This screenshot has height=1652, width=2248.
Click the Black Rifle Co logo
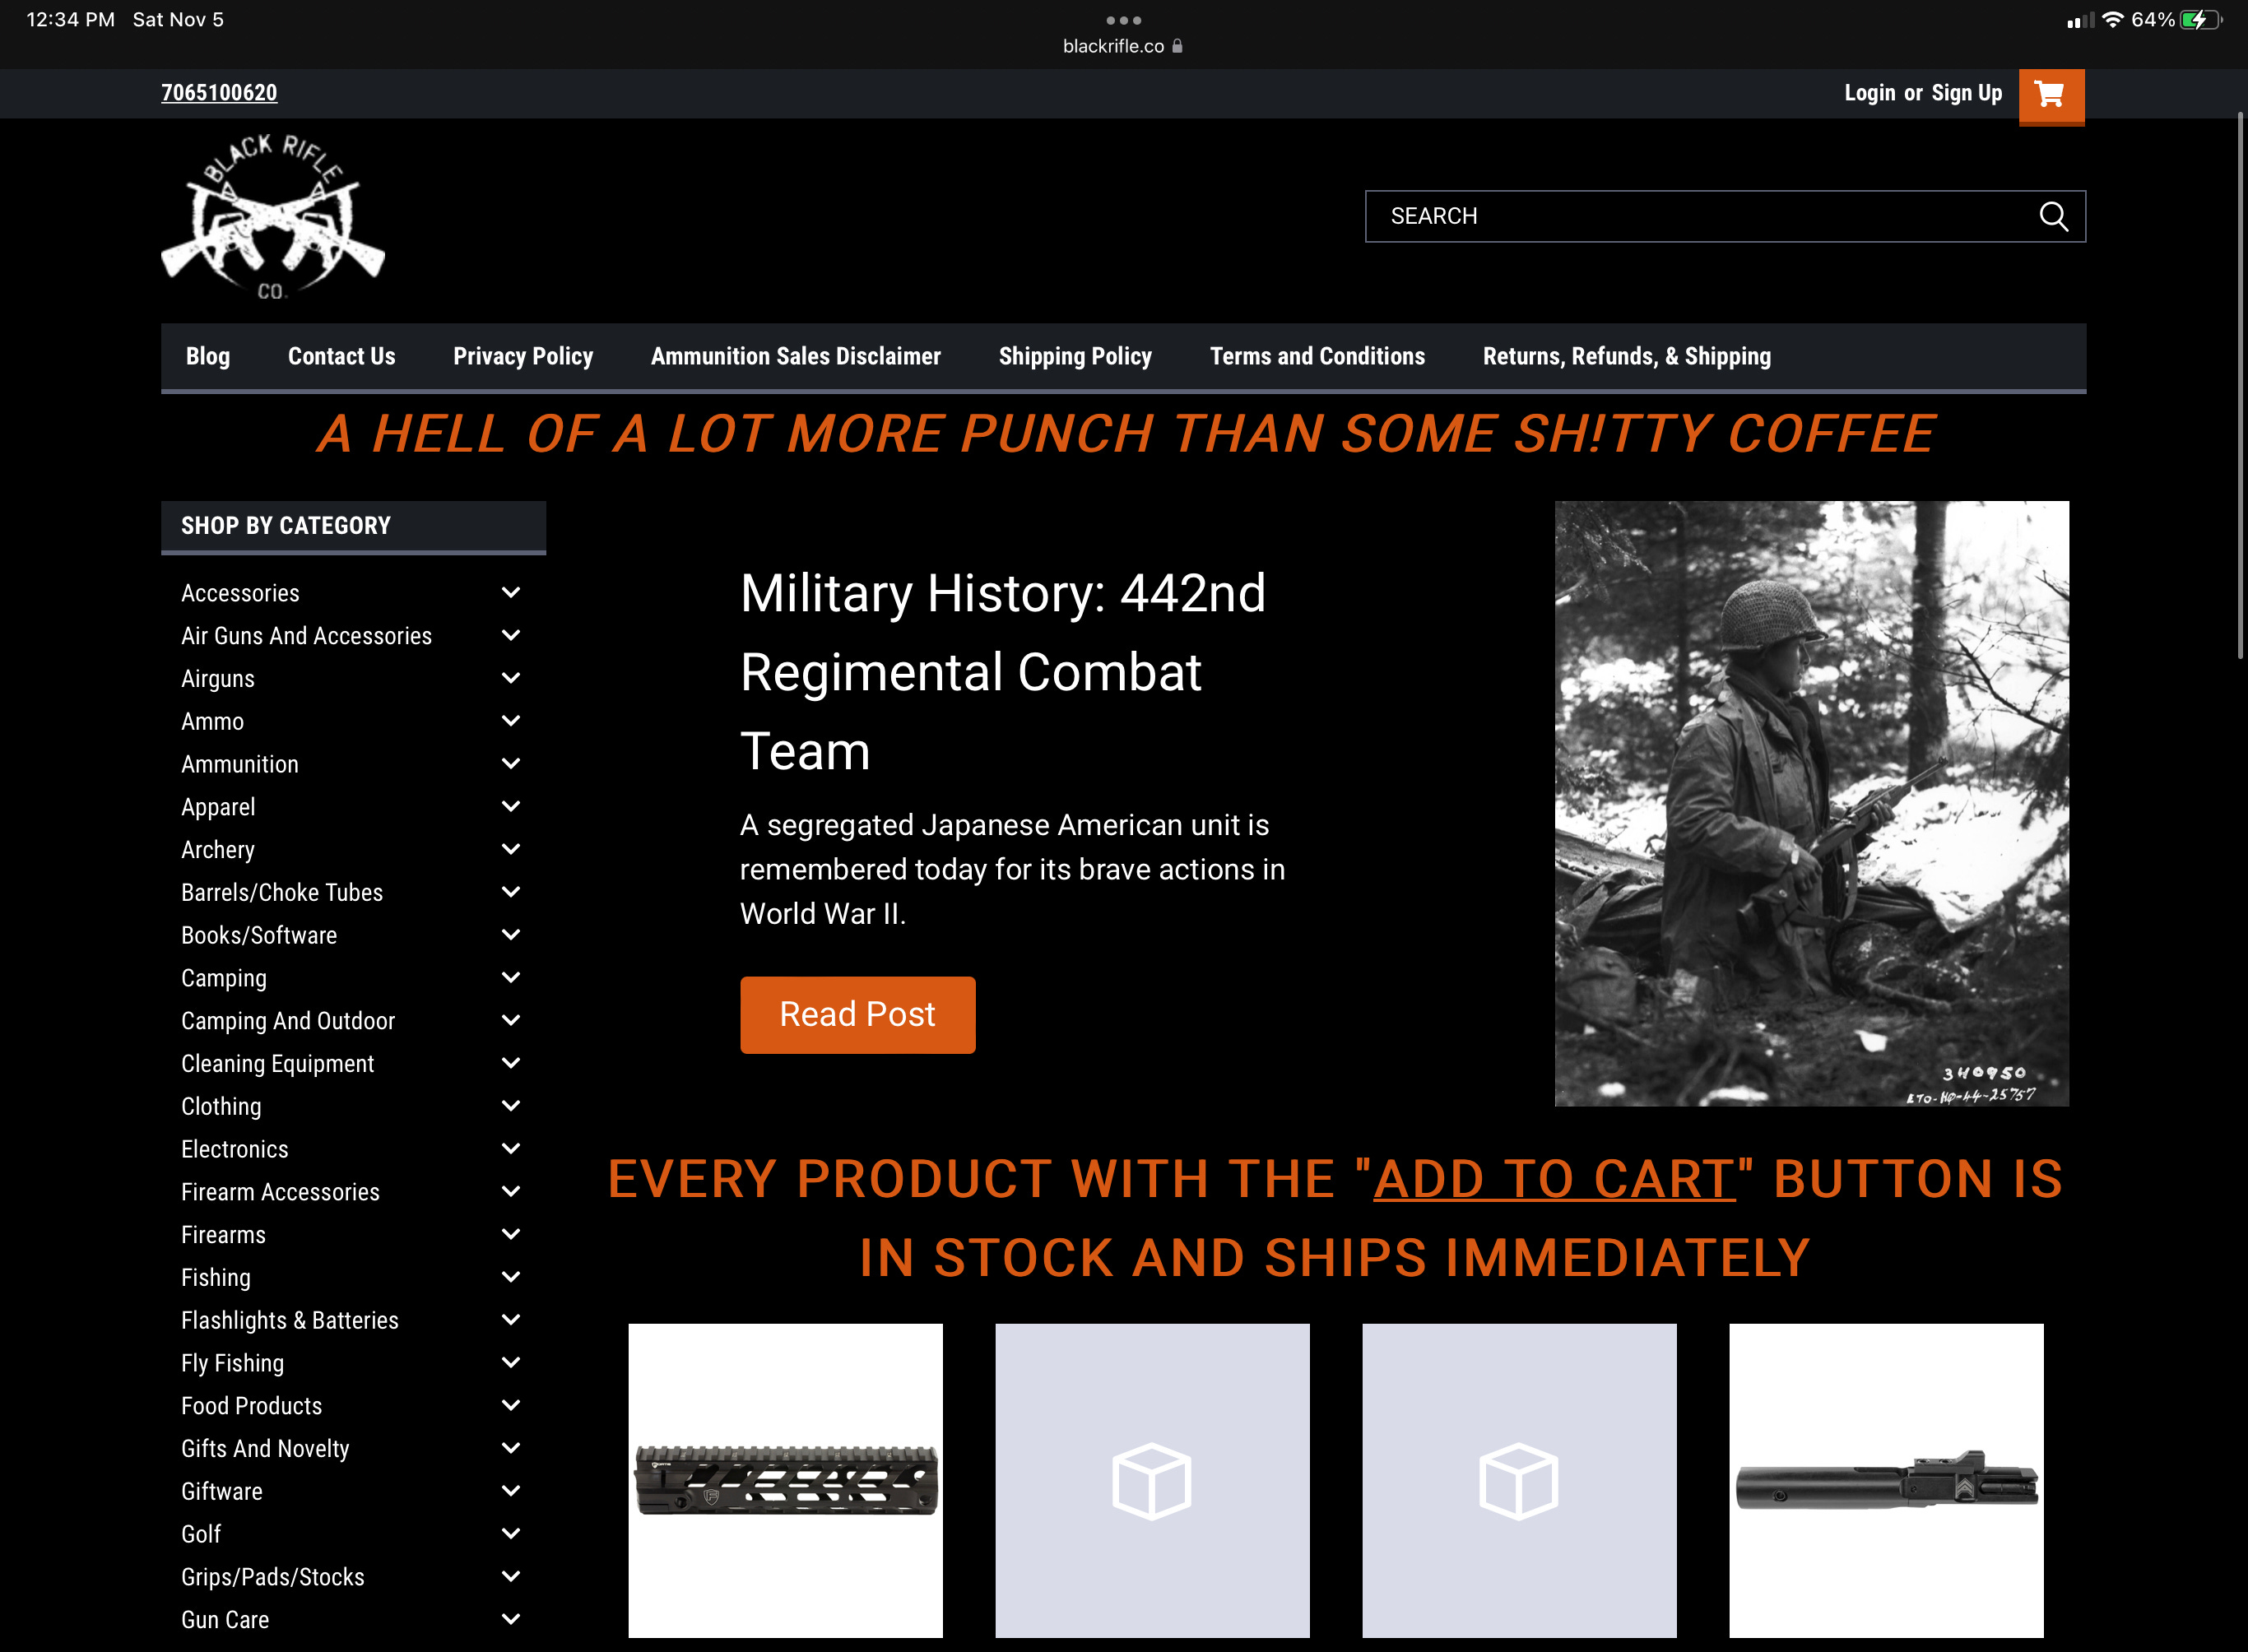click(x=273, y=217)
